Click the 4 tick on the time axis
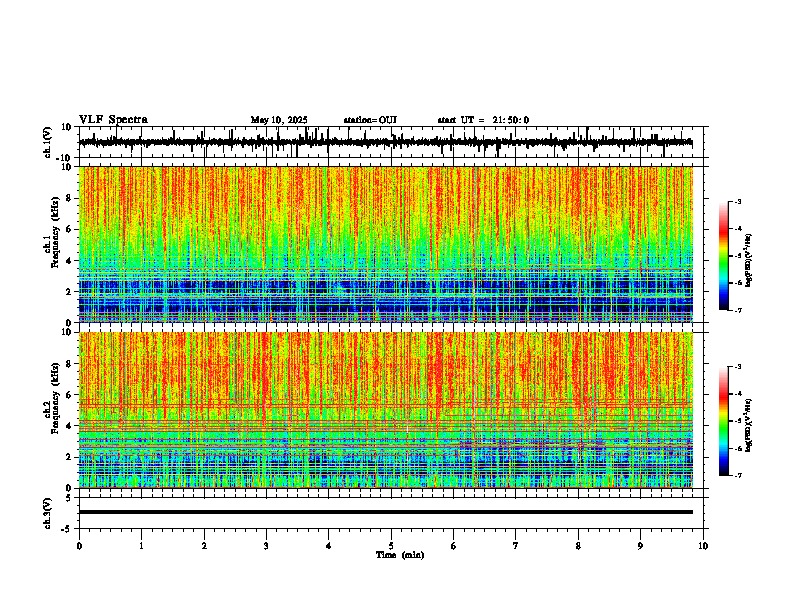Image resolution: width=792 pixels, height=612 pixels. coord(329,546)
